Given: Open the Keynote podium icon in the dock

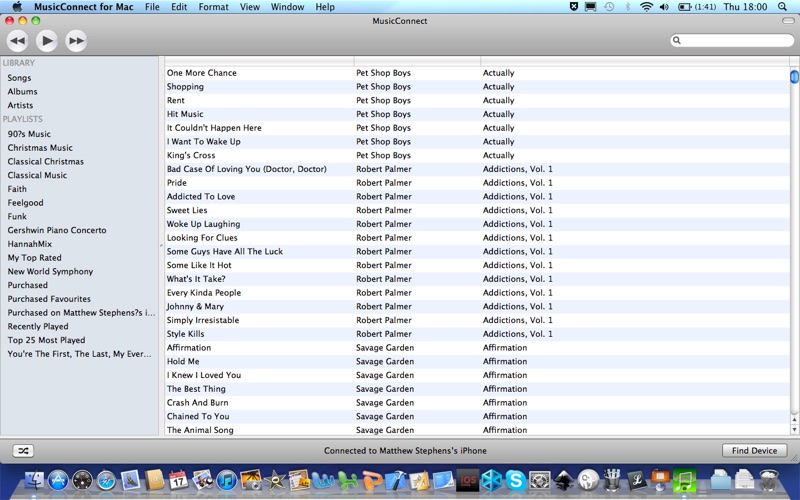Looking at the screenshot, I should point(660,480).
